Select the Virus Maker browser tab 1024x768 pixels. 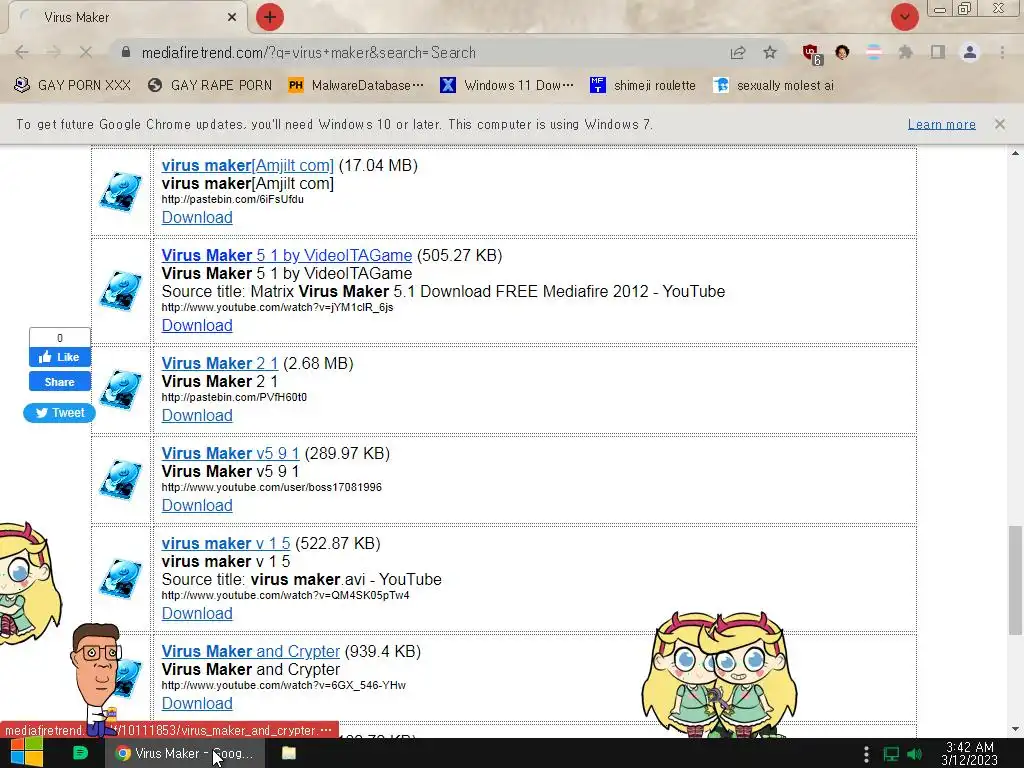pos(127,18)
